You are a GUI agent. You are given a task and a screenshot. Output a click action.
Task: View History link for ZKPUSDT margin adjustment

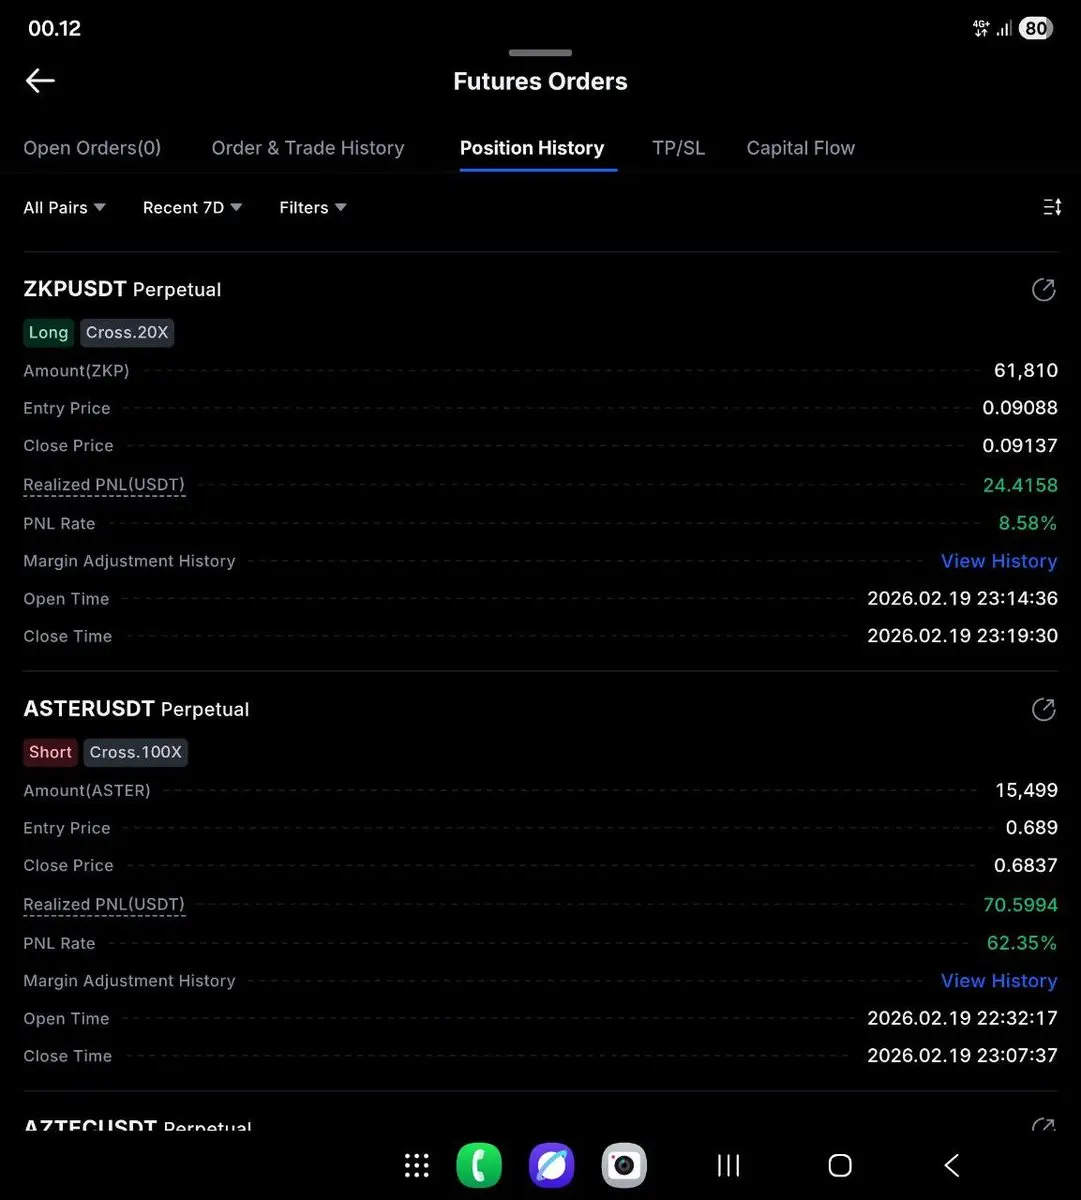click(x=999, y=561)
